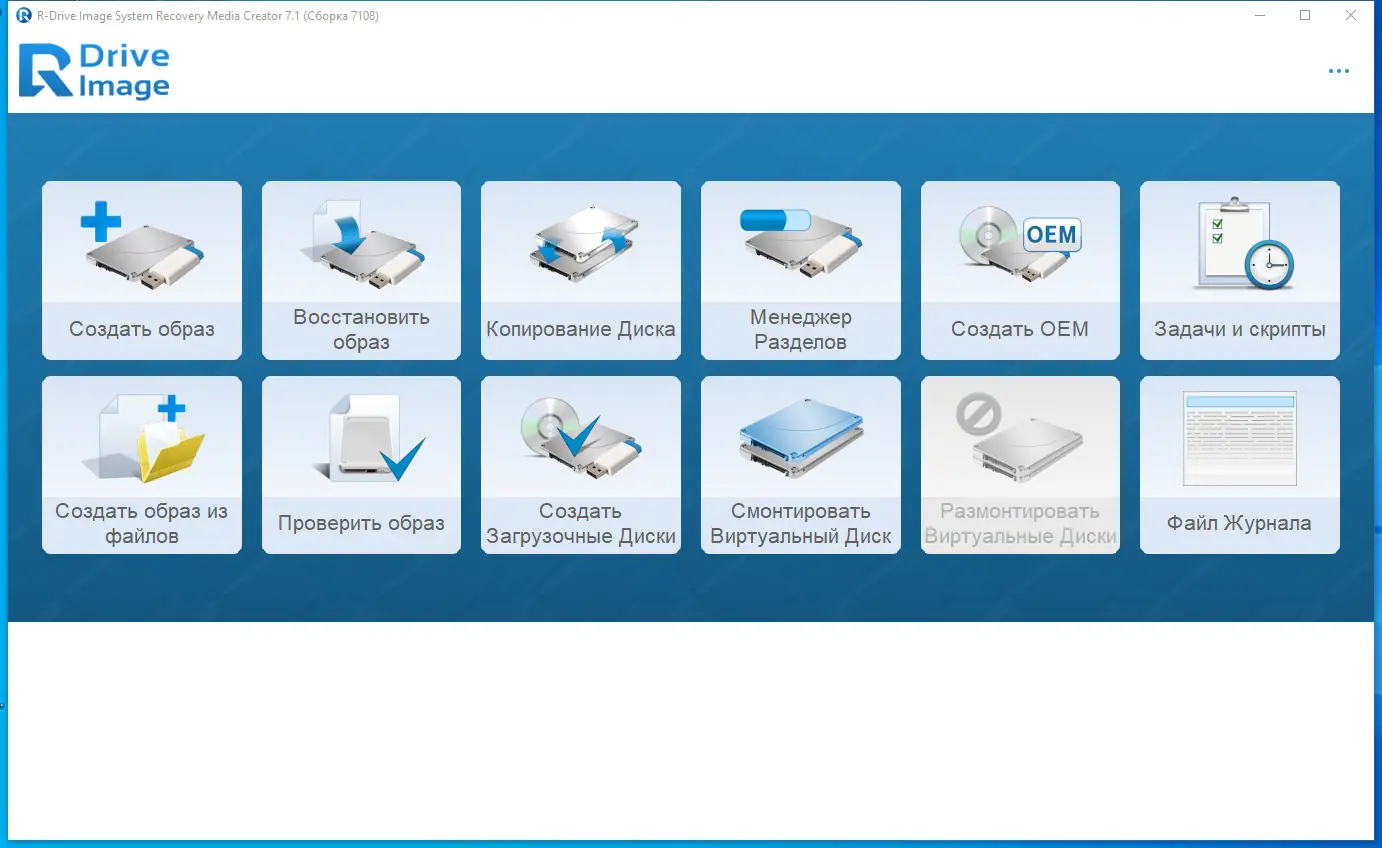Click Смонтировать Виртуальный Диск tile
This screenshot has height=848, width=1382.
801,465
